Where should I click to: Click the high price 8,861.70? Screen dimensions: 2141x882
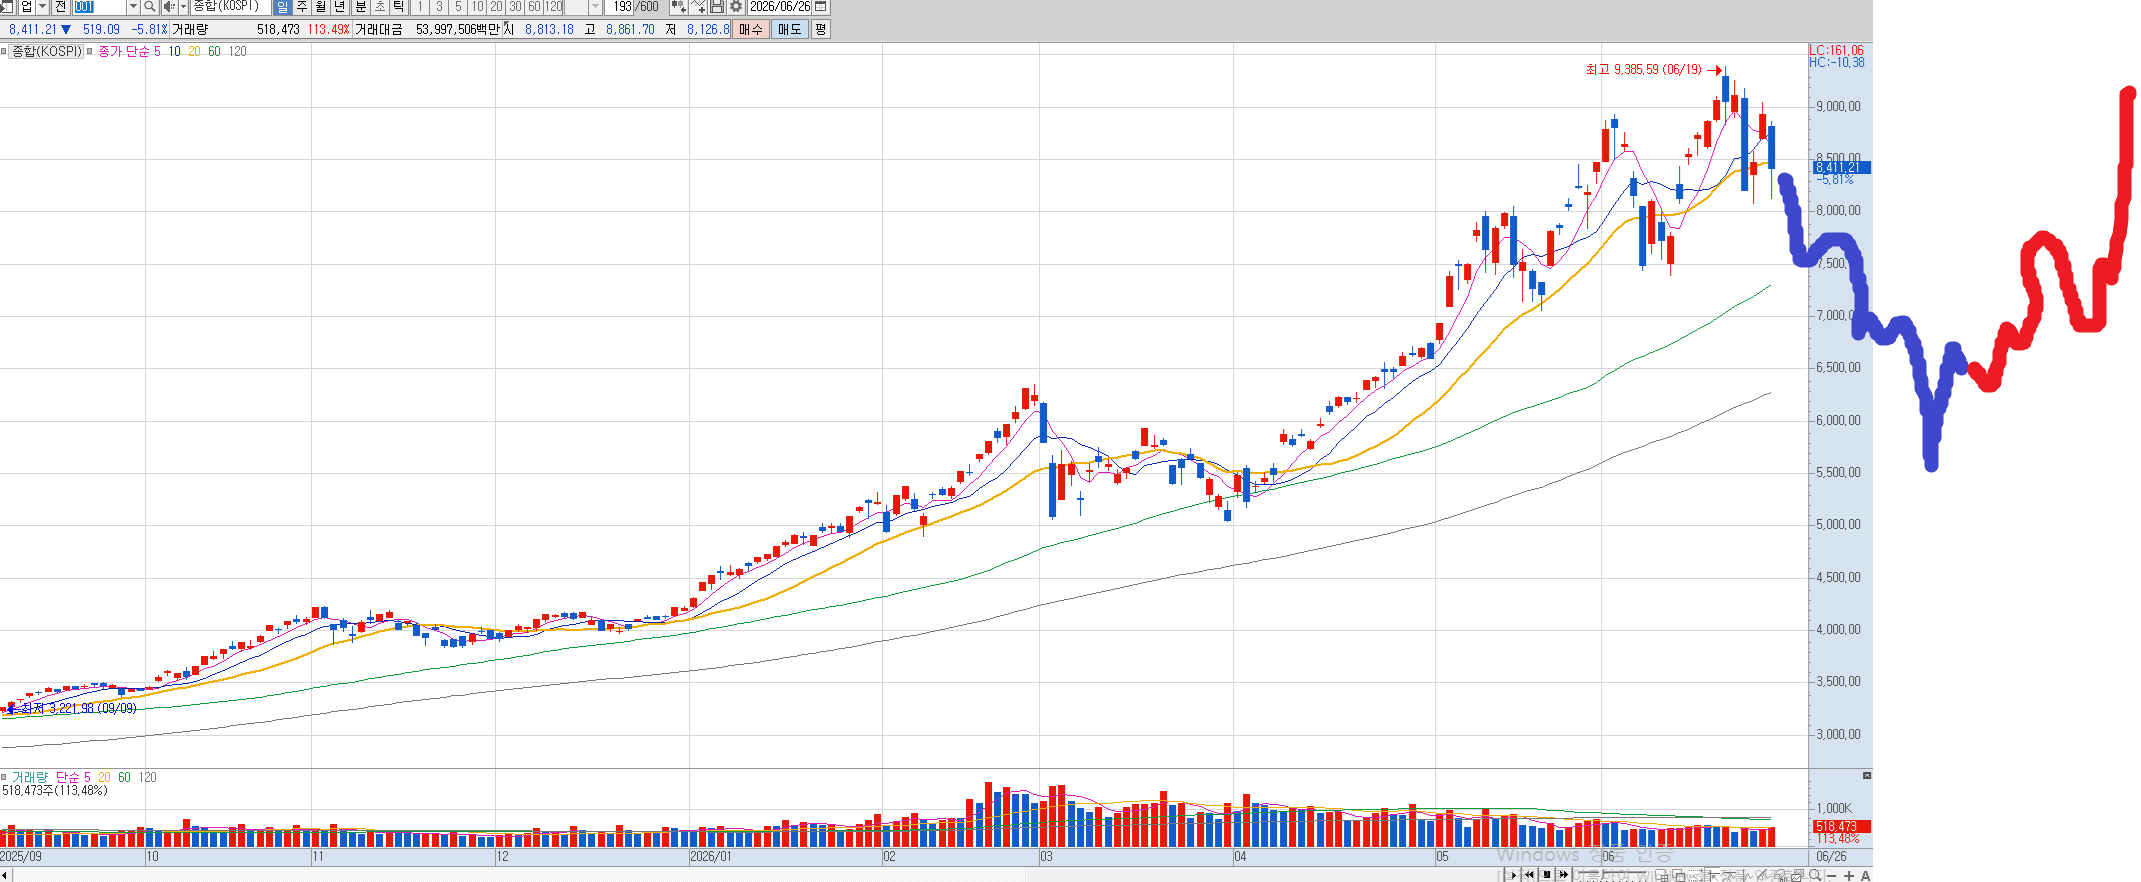click(x=630, y=29)
